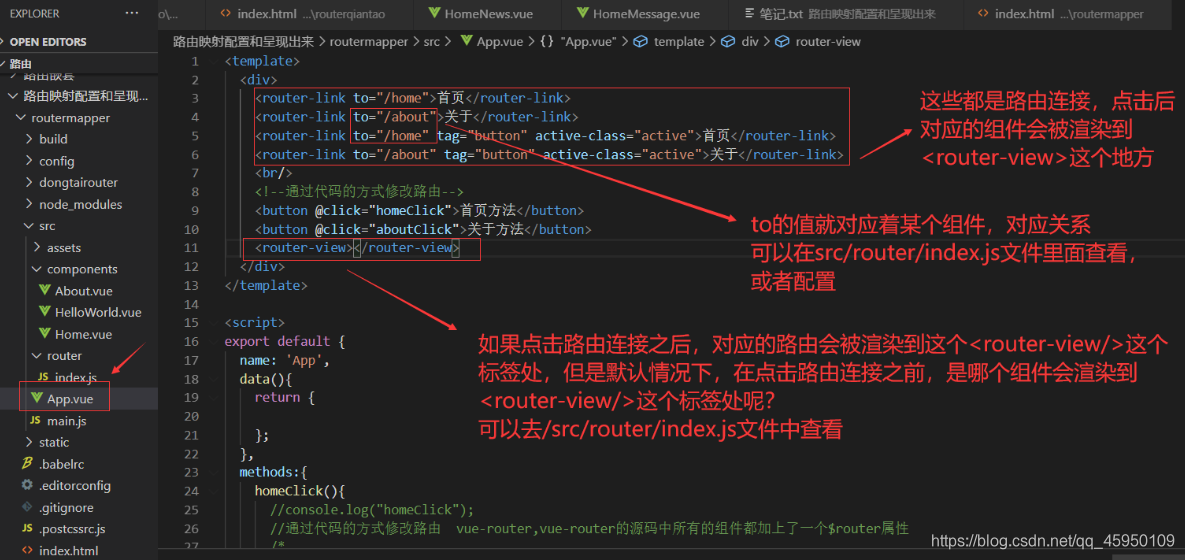Screen dimensions: 1185x560
Task: Click 路由映射配置和呈现出来 breadcrumb
Action: click(x=245, y=42)
